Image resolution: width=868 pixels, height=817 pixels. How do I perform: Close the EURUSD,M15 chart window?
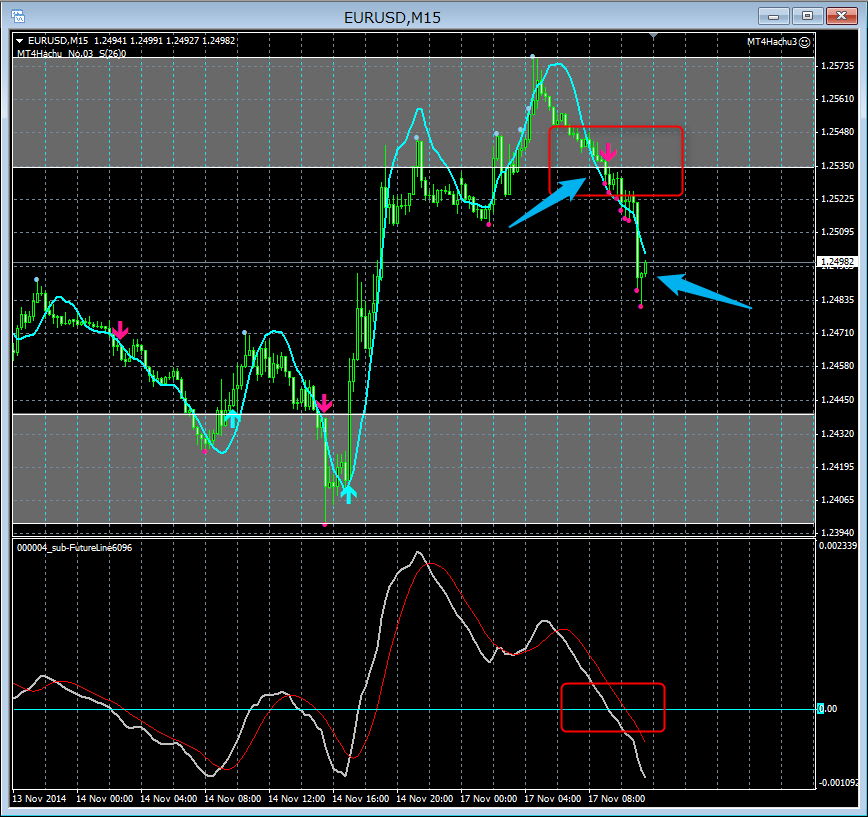tap(841, 16)
